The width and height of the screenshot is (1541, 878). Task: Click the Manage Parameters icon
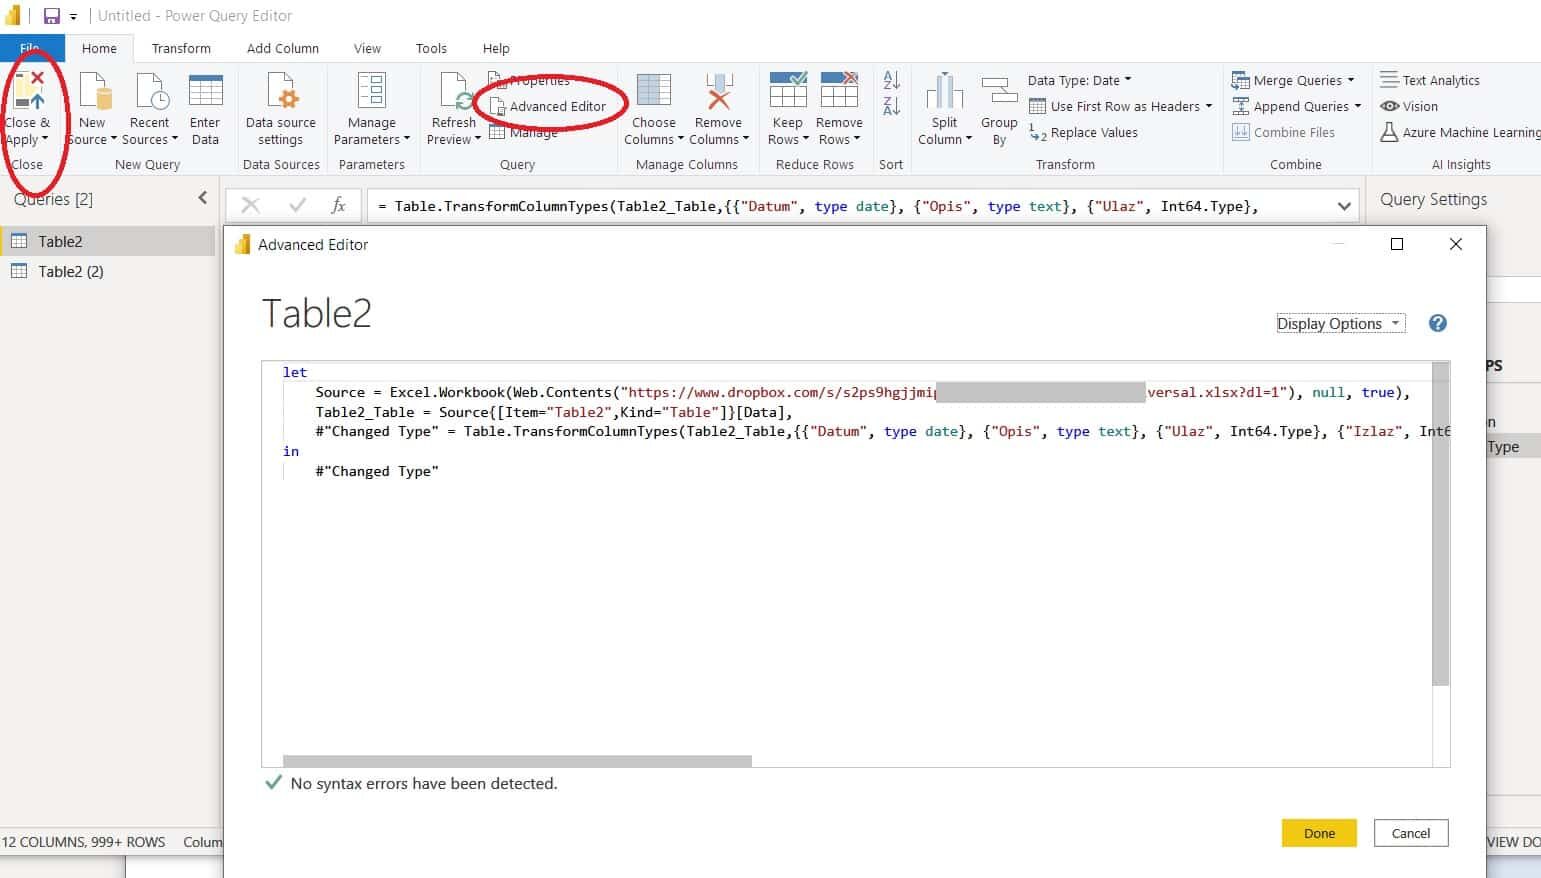click(372, 90)
